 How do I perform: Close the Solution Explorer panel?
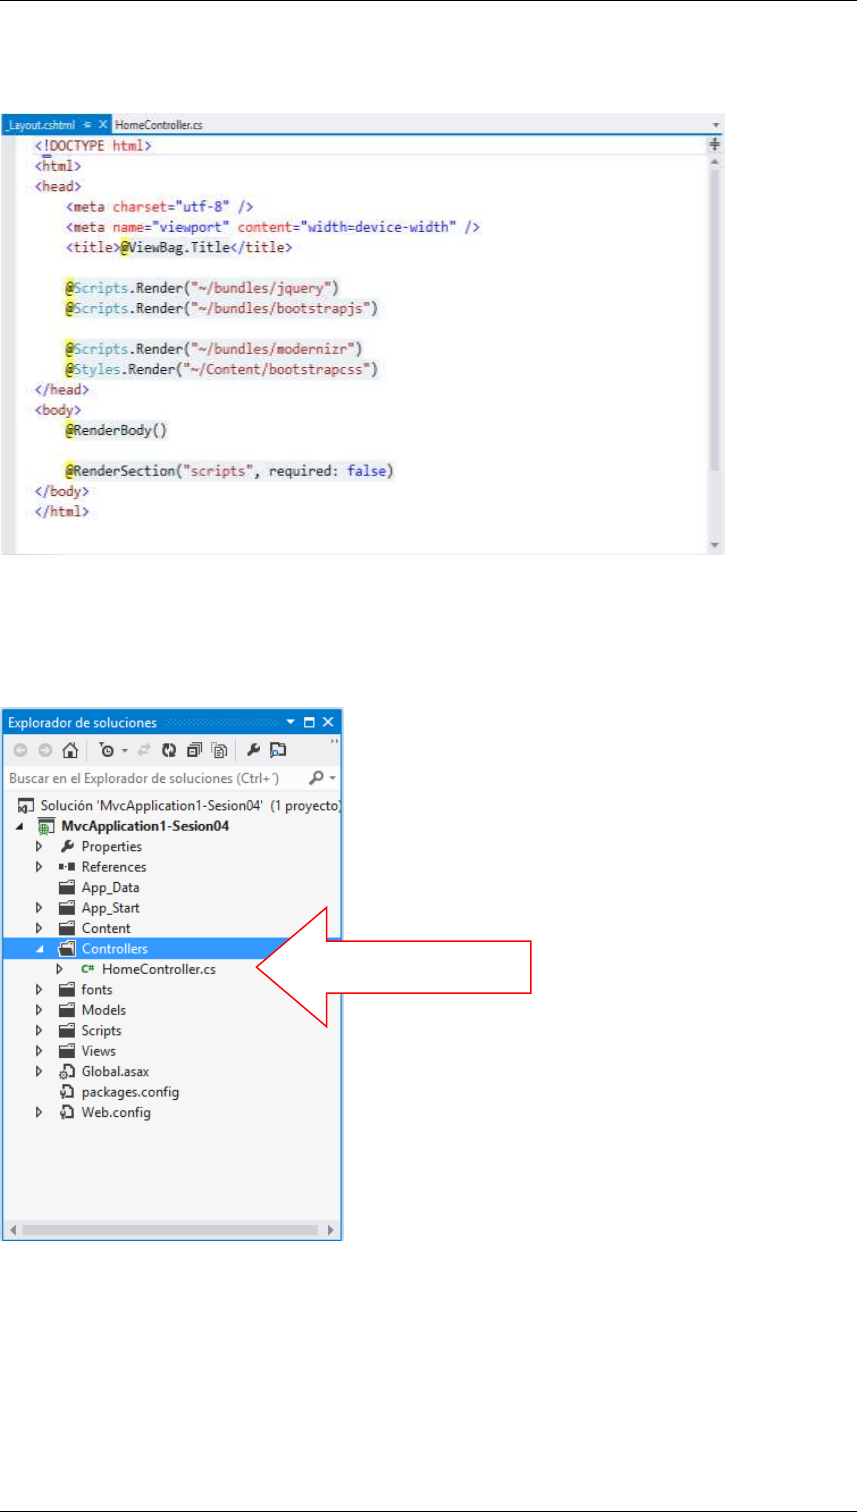(328, 722)
